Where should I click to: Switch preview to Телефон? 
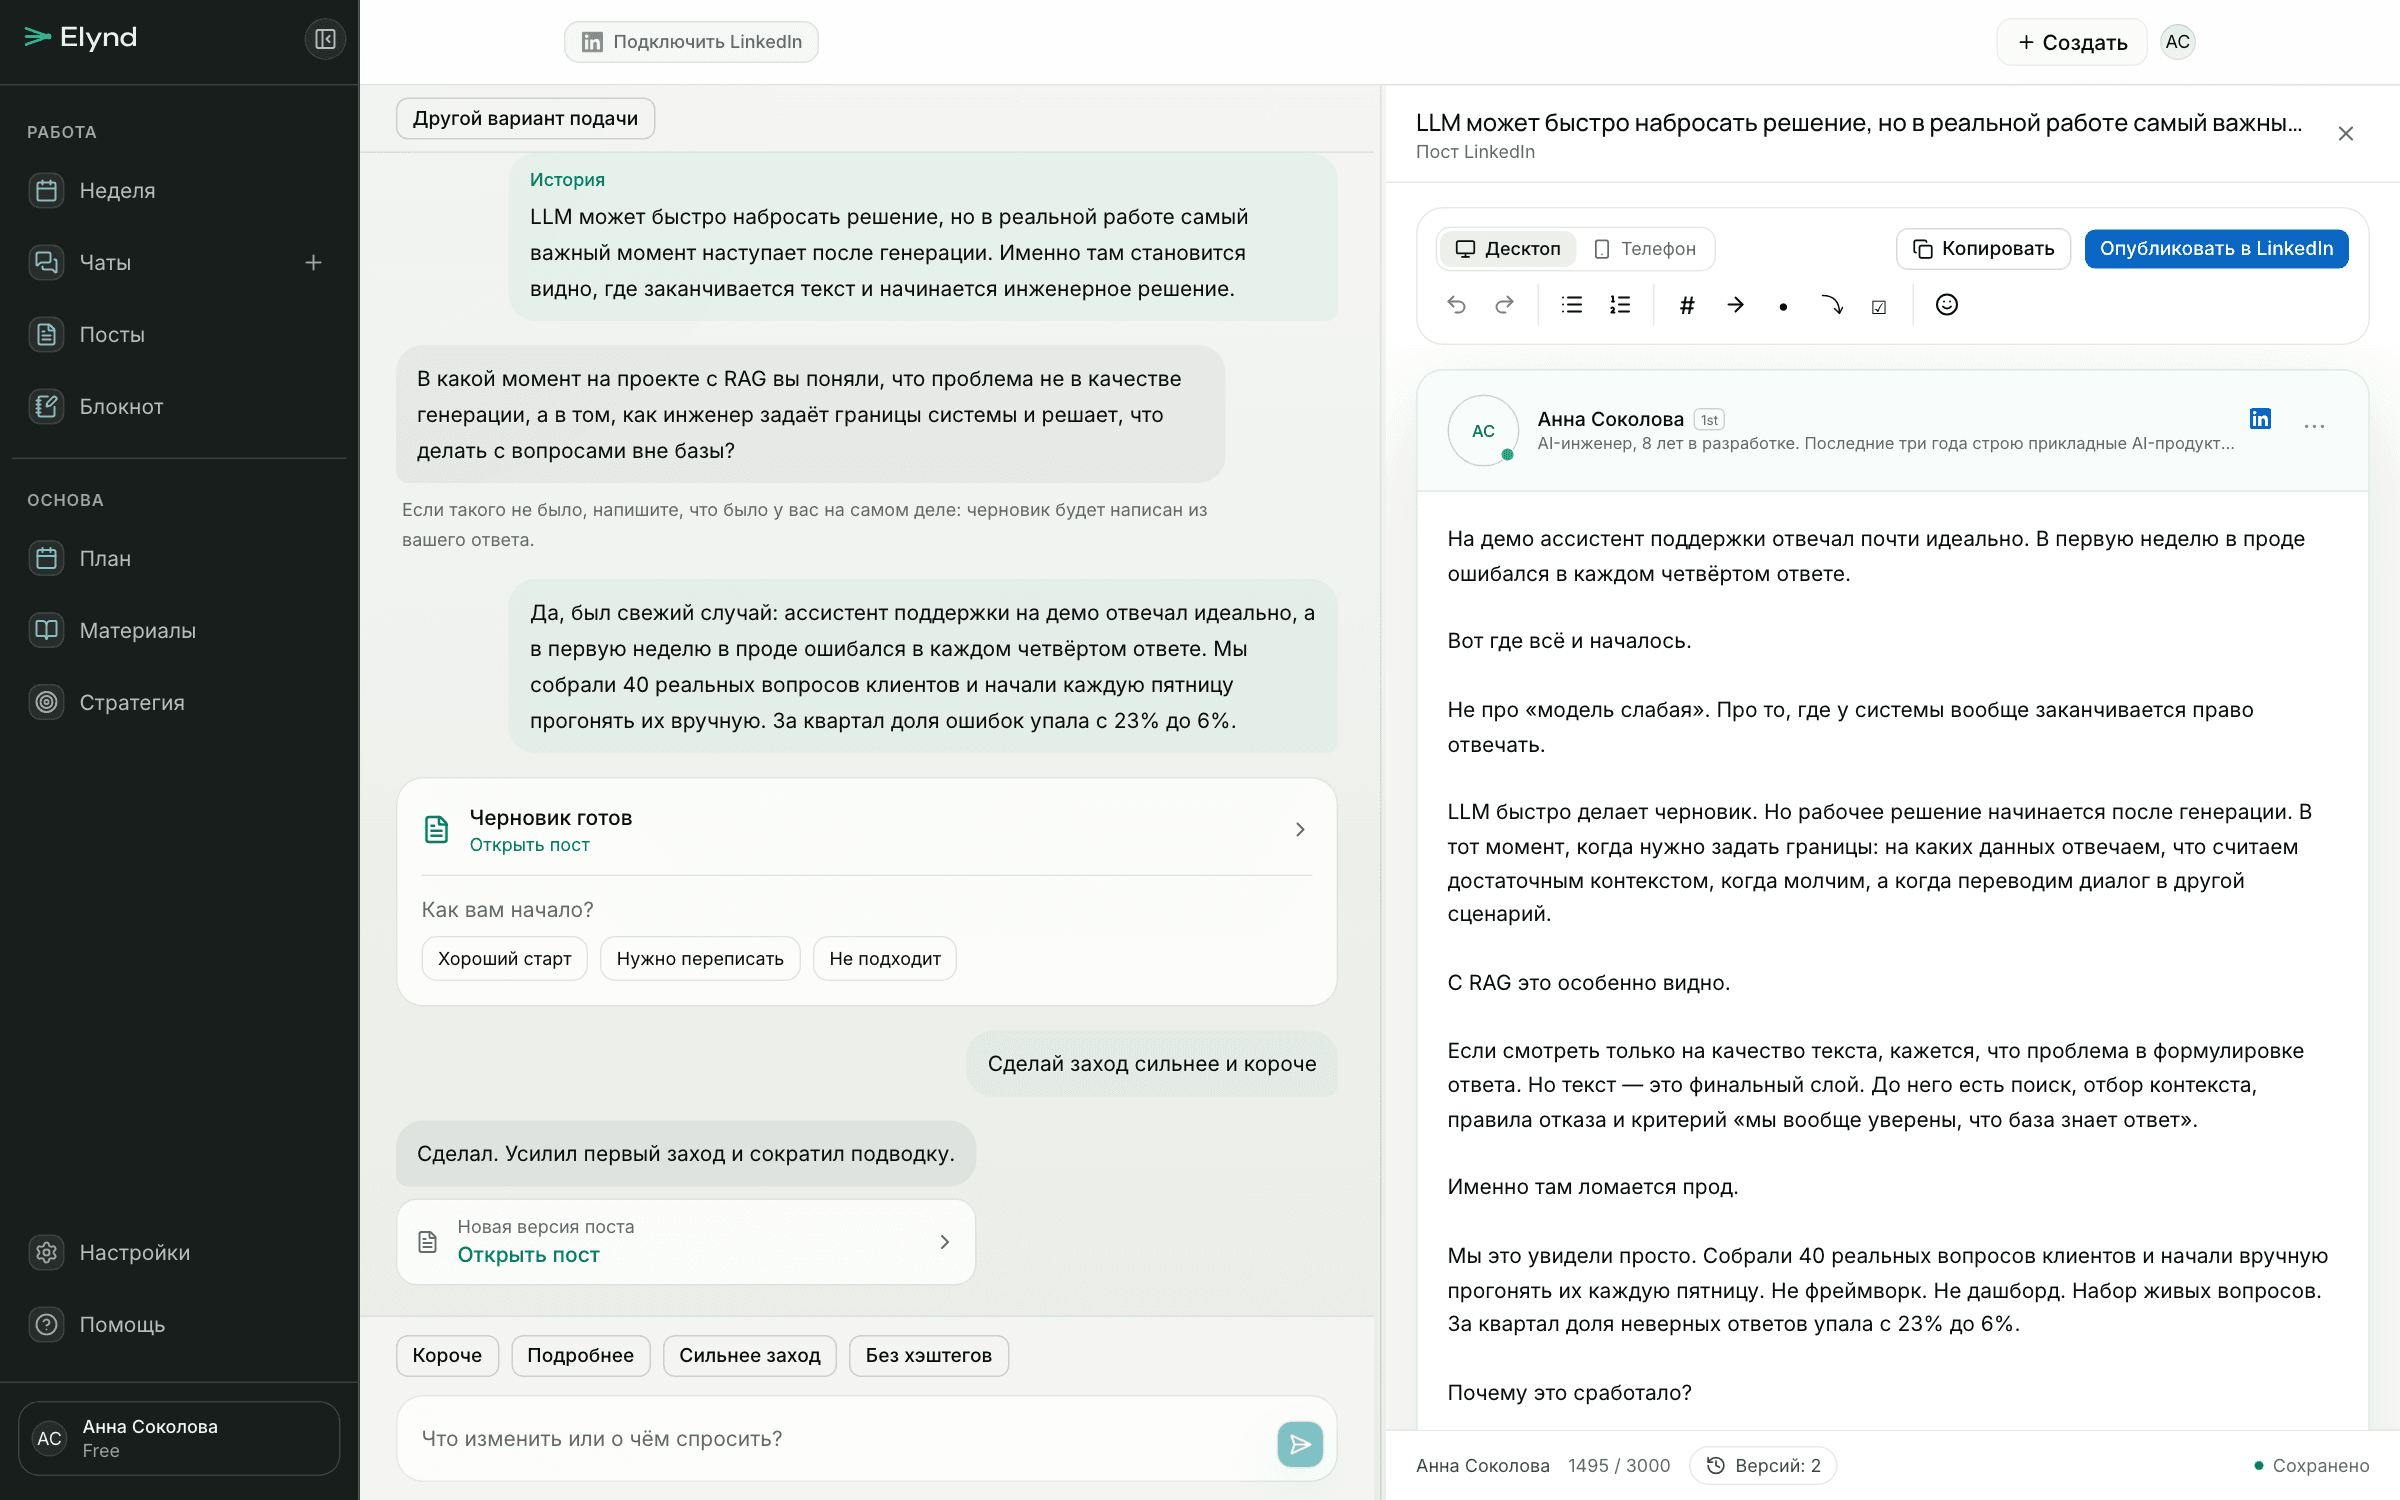point(1645,248)
